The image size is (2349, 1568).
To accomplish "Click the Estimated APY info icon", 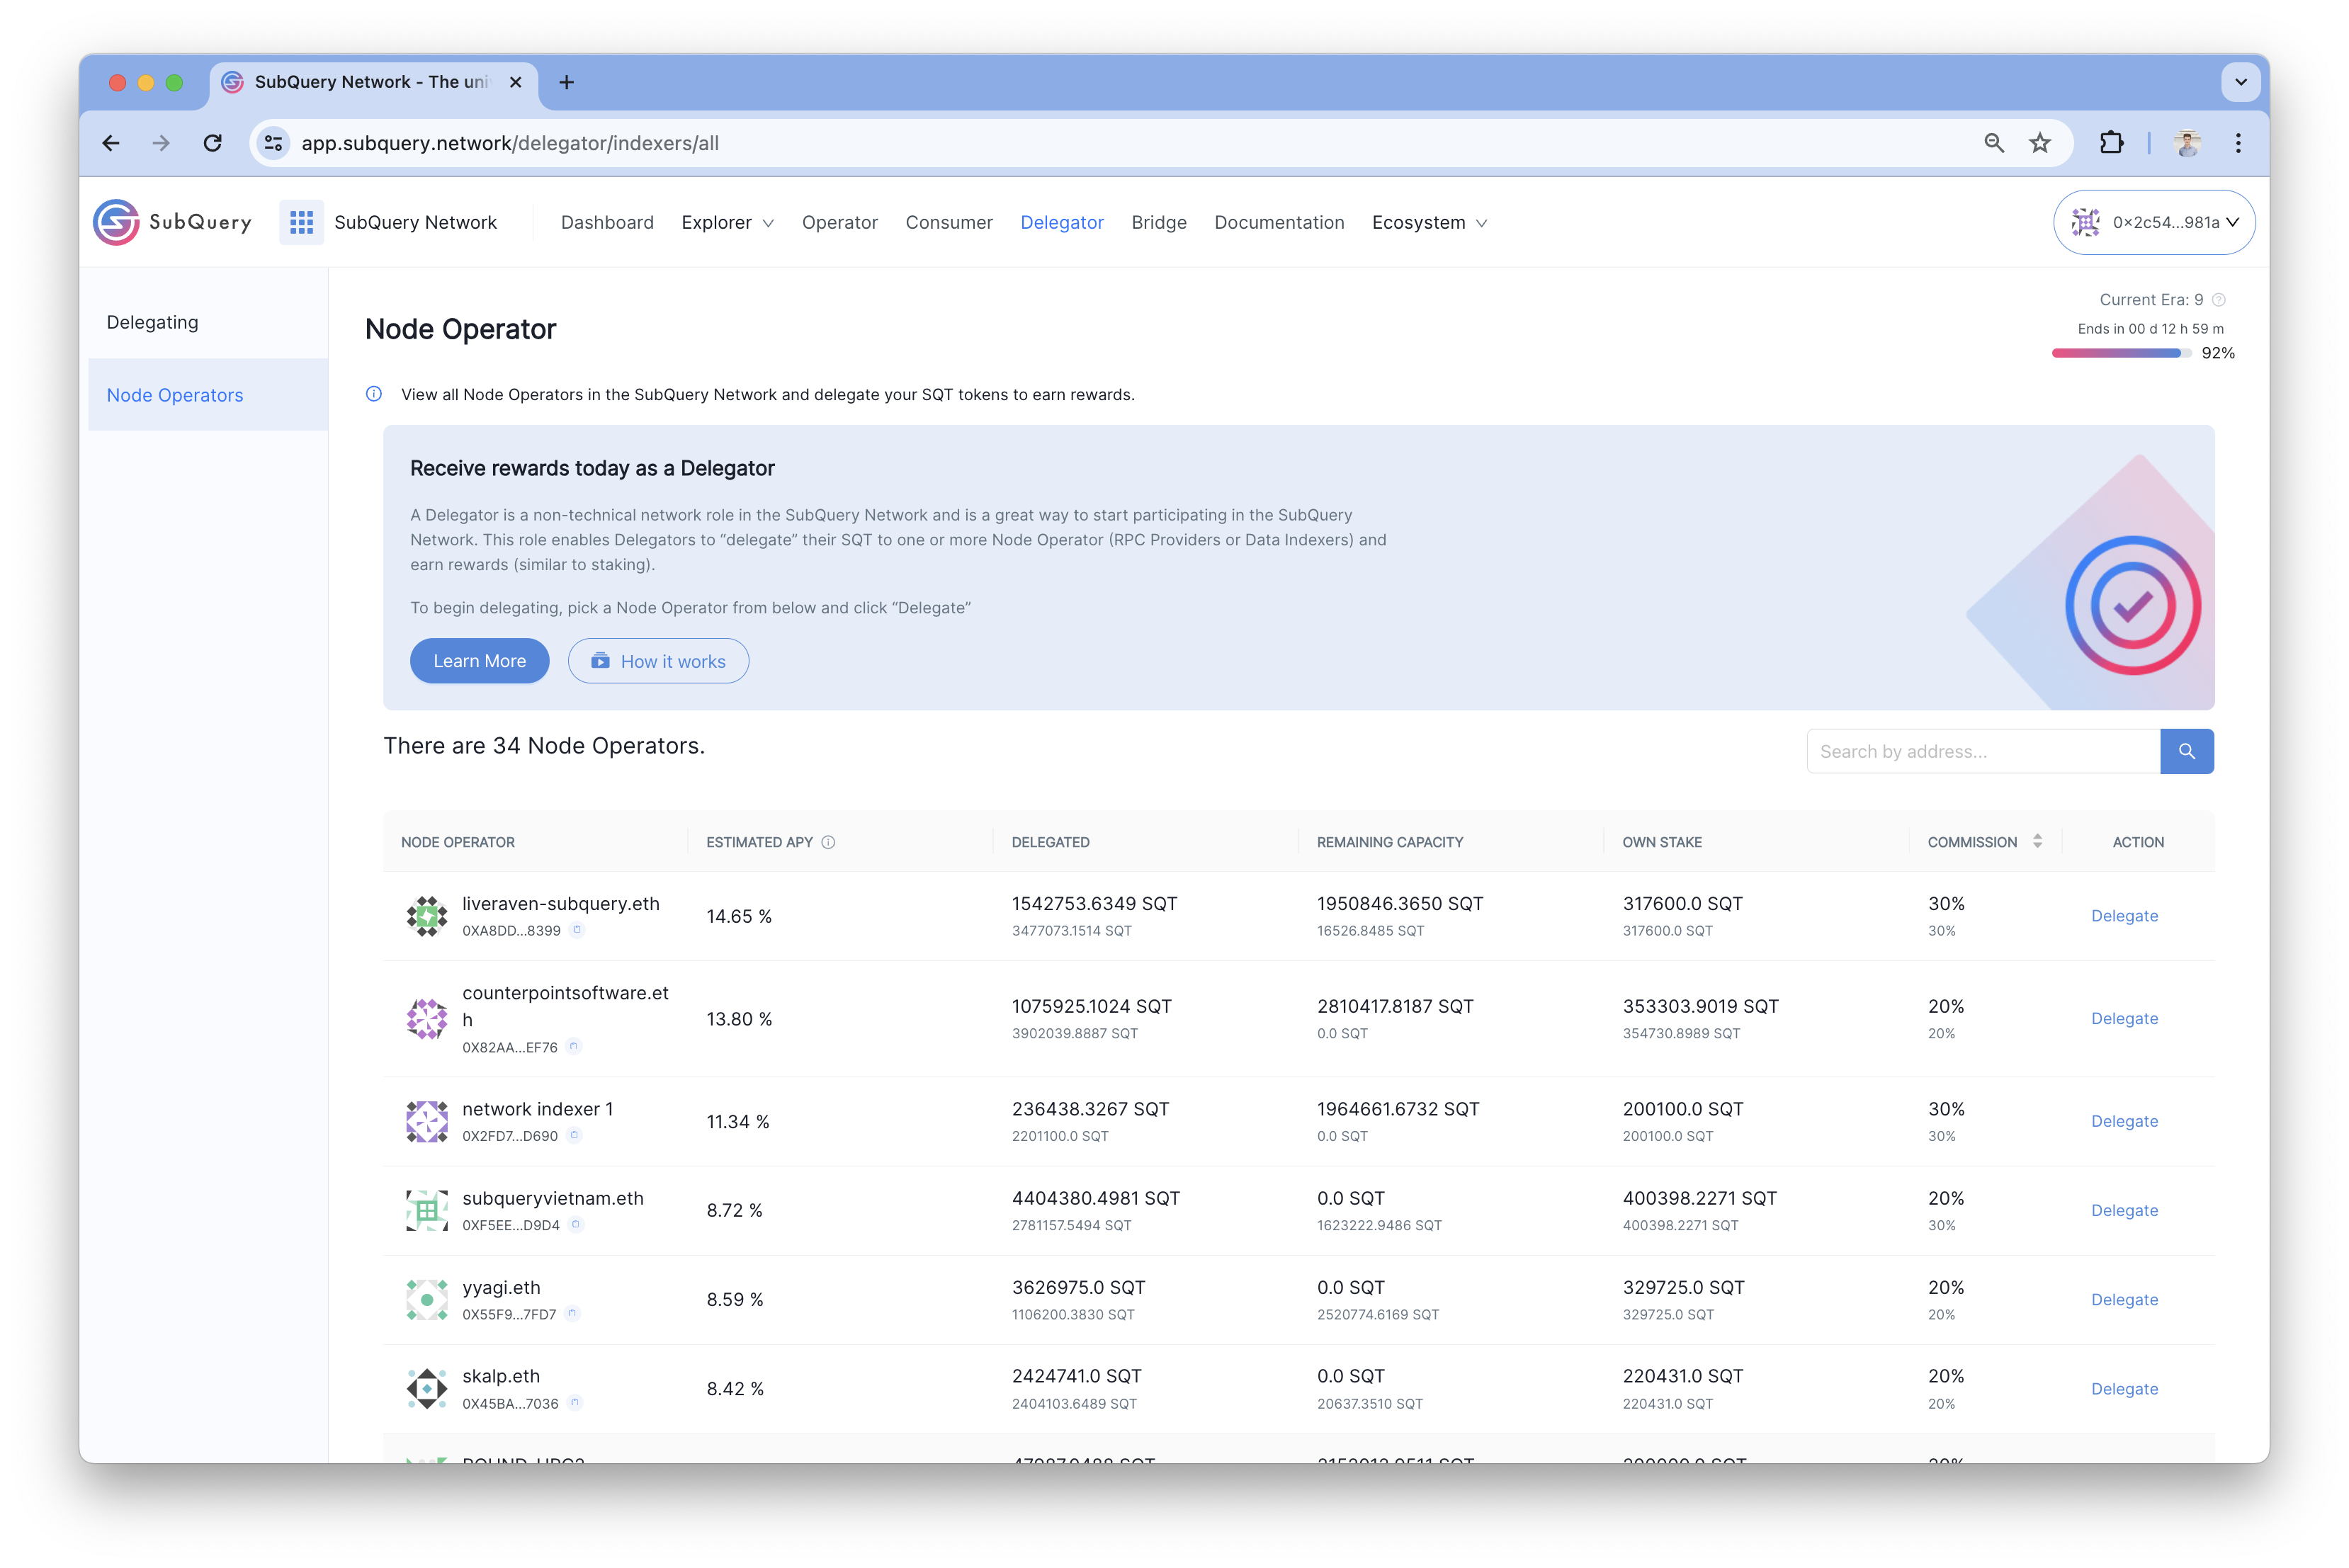I will point(828,842).
